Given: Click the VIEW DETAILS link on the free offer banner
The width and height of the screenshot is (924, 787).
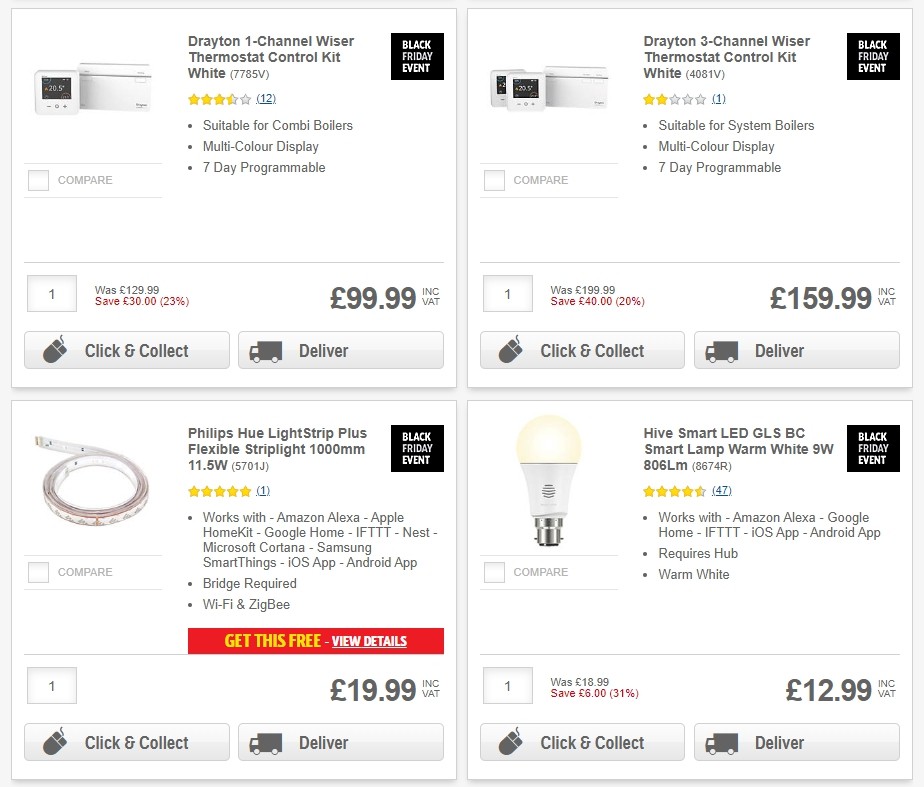Looking at the screenshot, I should tap(371, 641).
